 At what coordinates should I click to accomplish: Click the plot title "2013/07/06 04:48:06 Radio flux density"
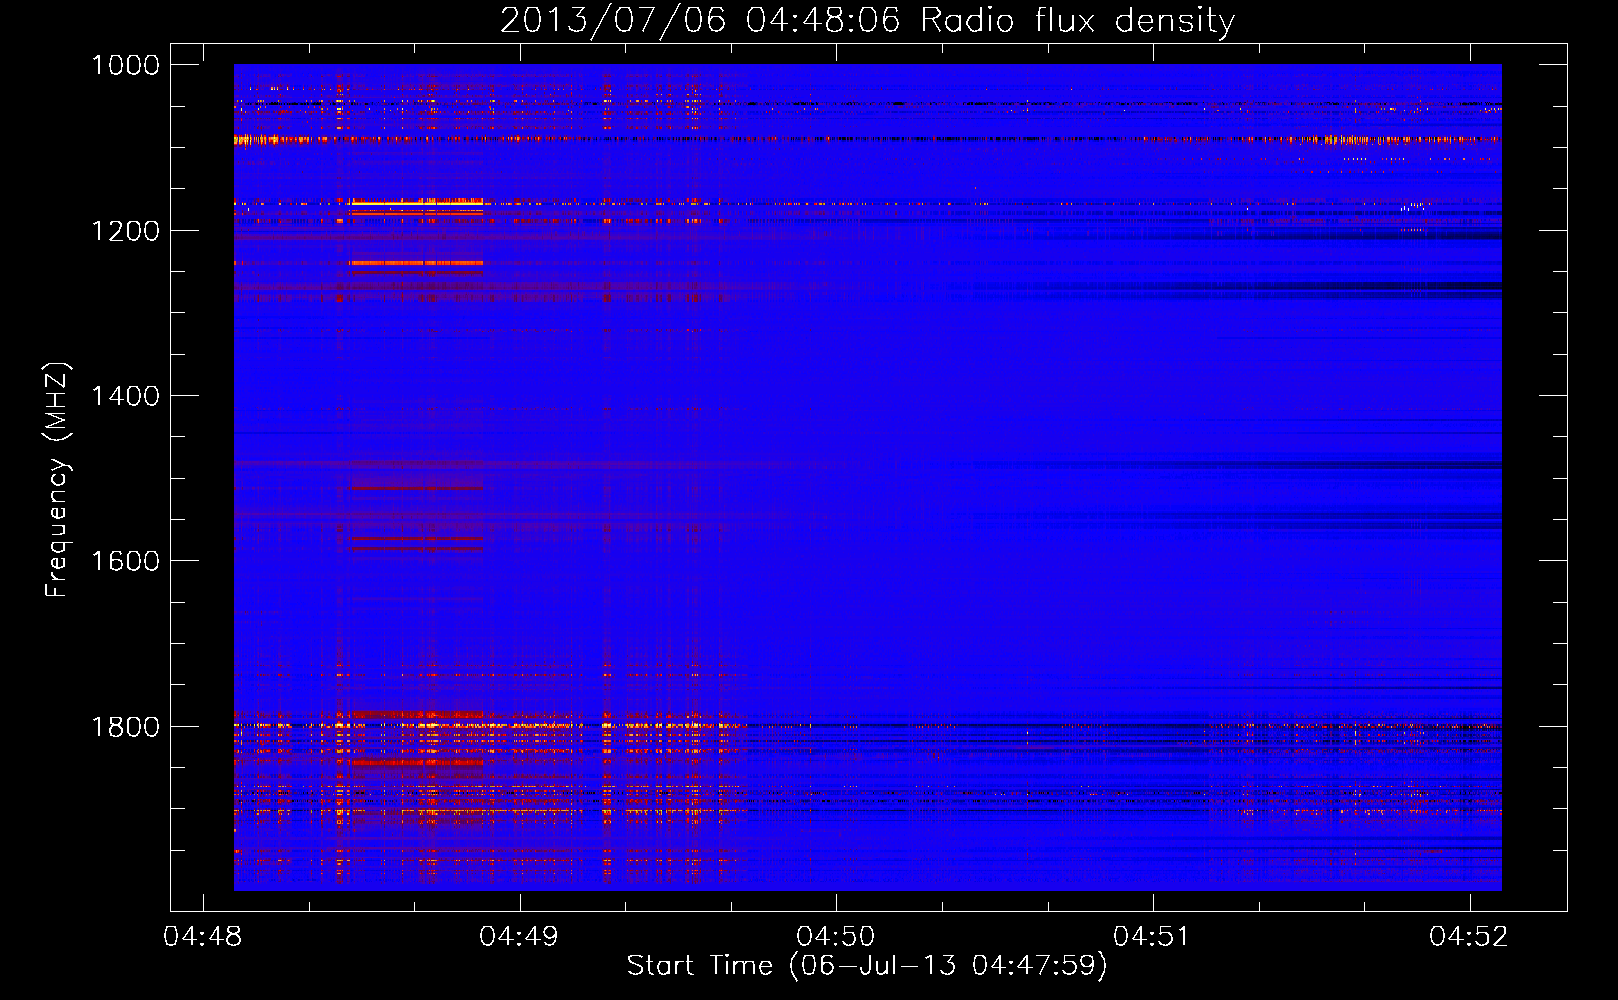867,20
